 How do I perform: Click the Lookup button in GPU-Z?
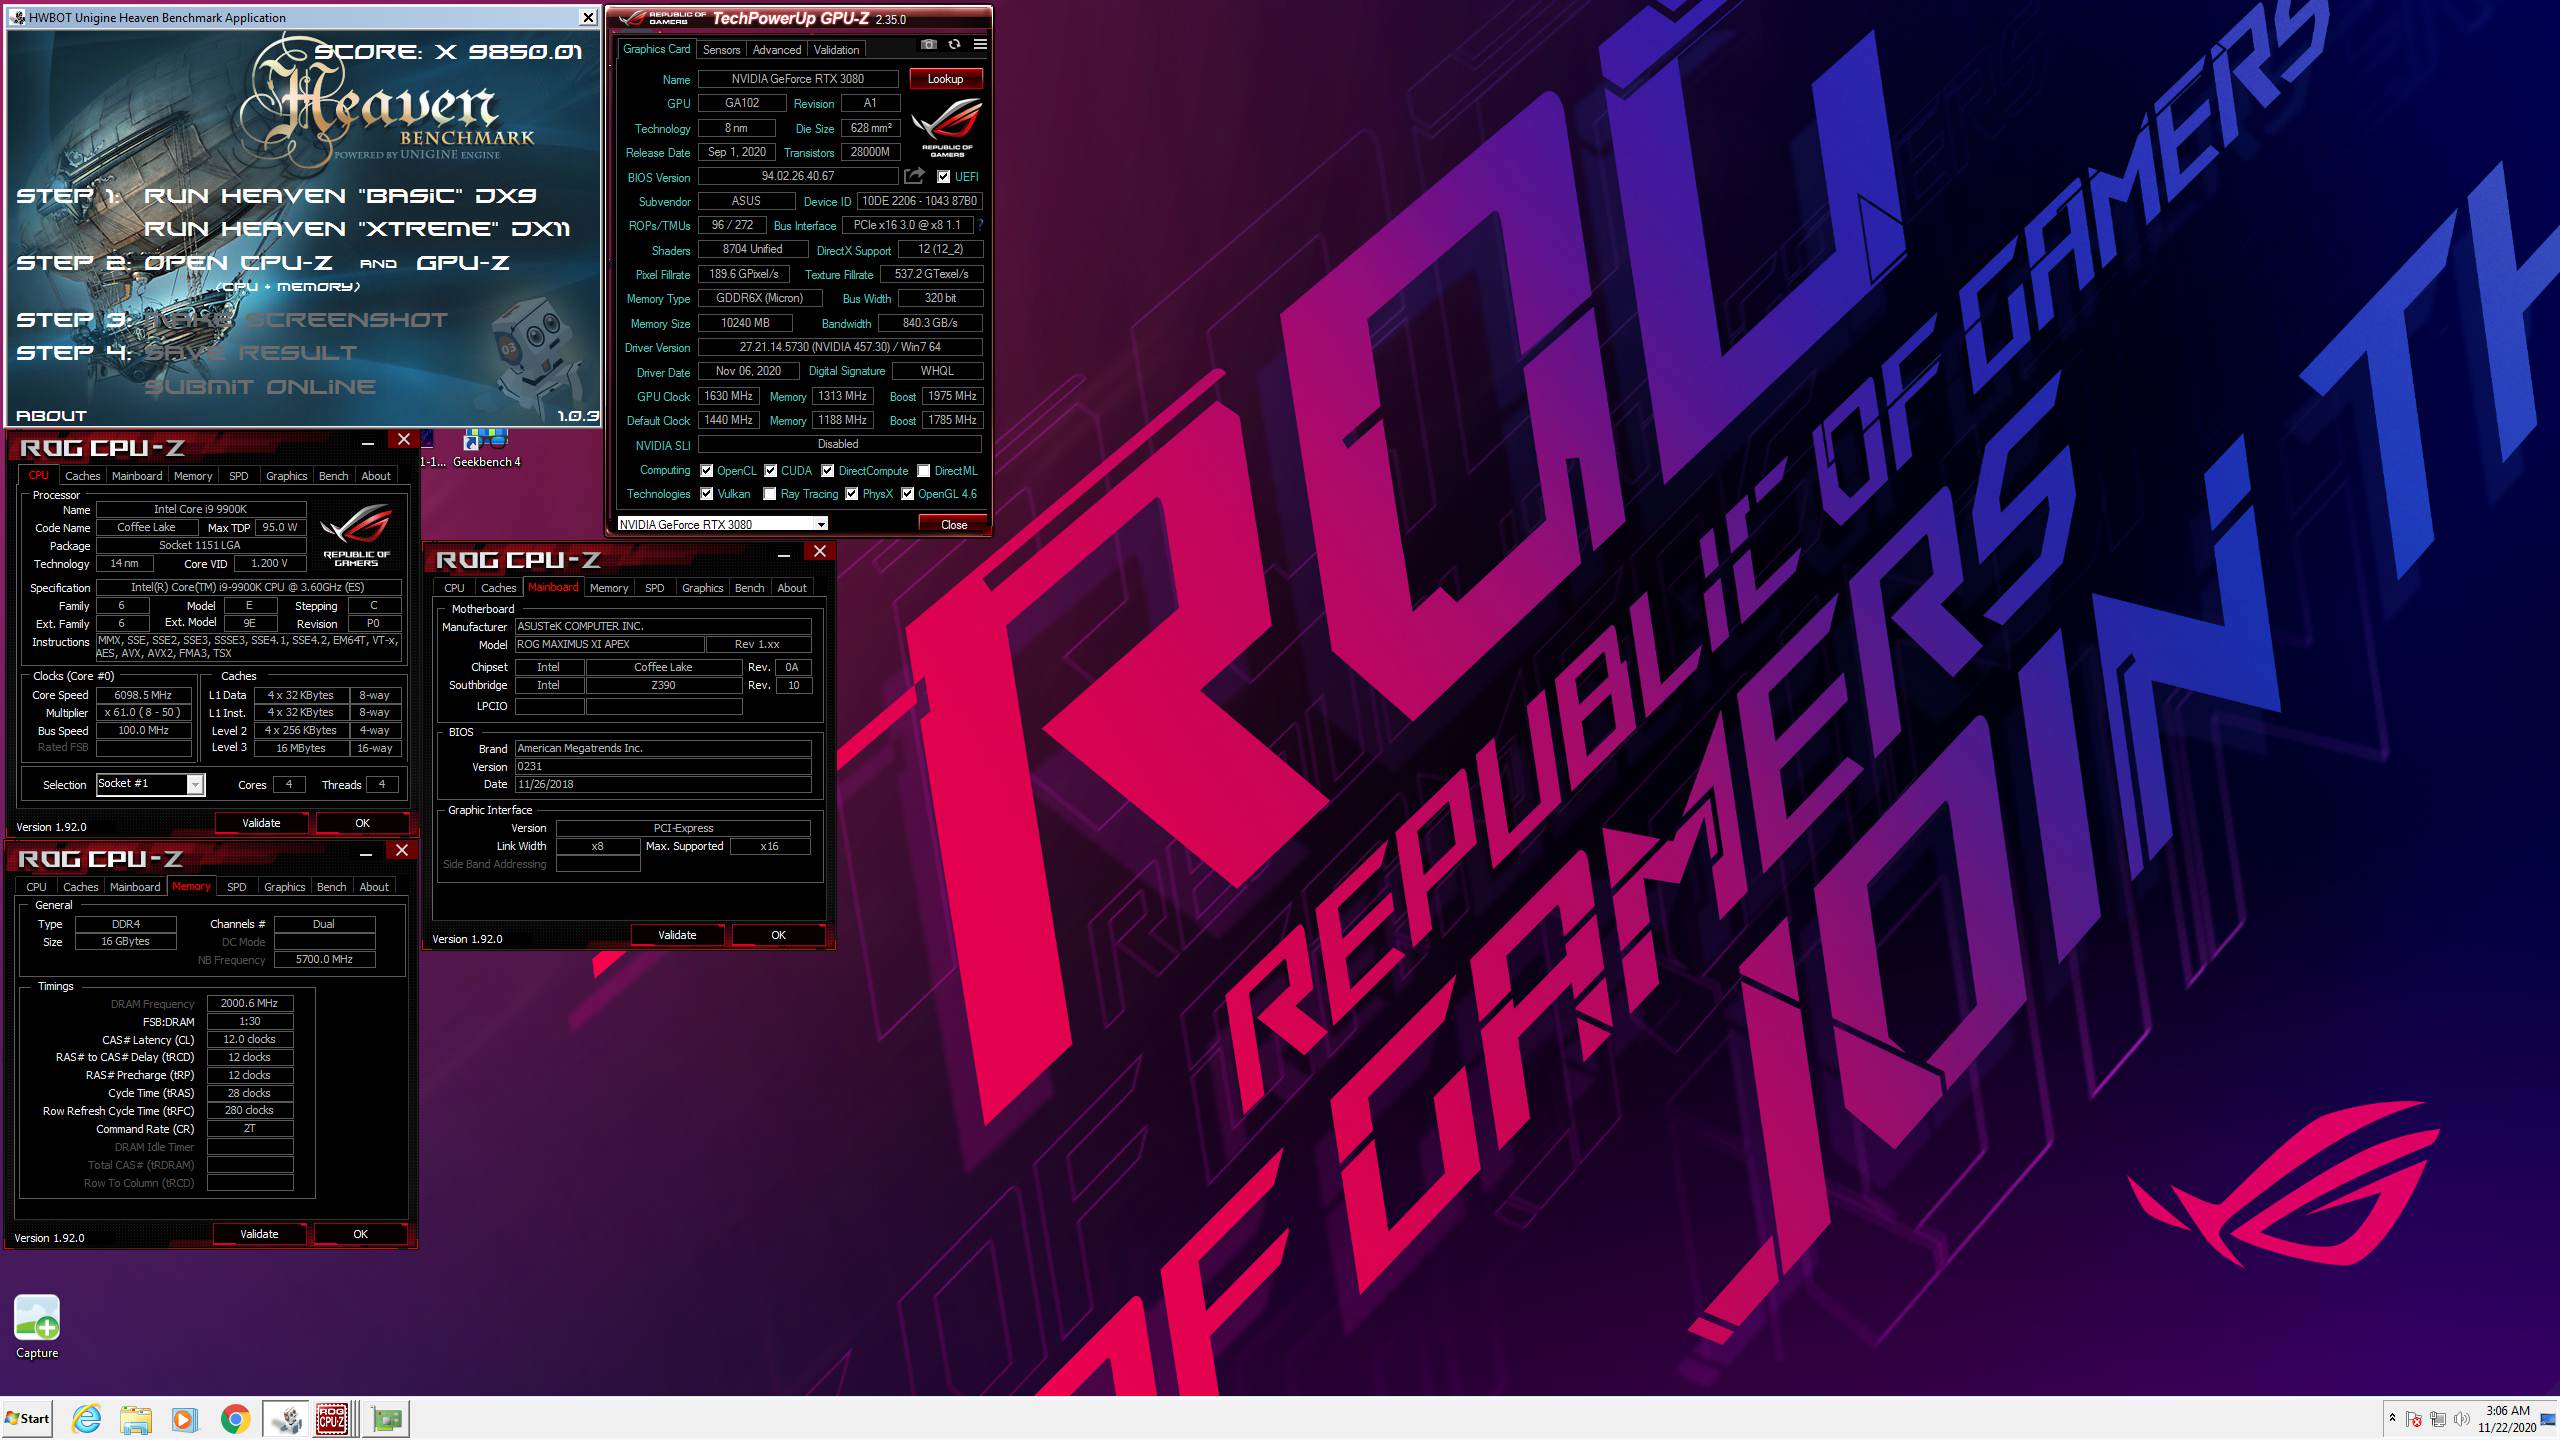point(946,79)
